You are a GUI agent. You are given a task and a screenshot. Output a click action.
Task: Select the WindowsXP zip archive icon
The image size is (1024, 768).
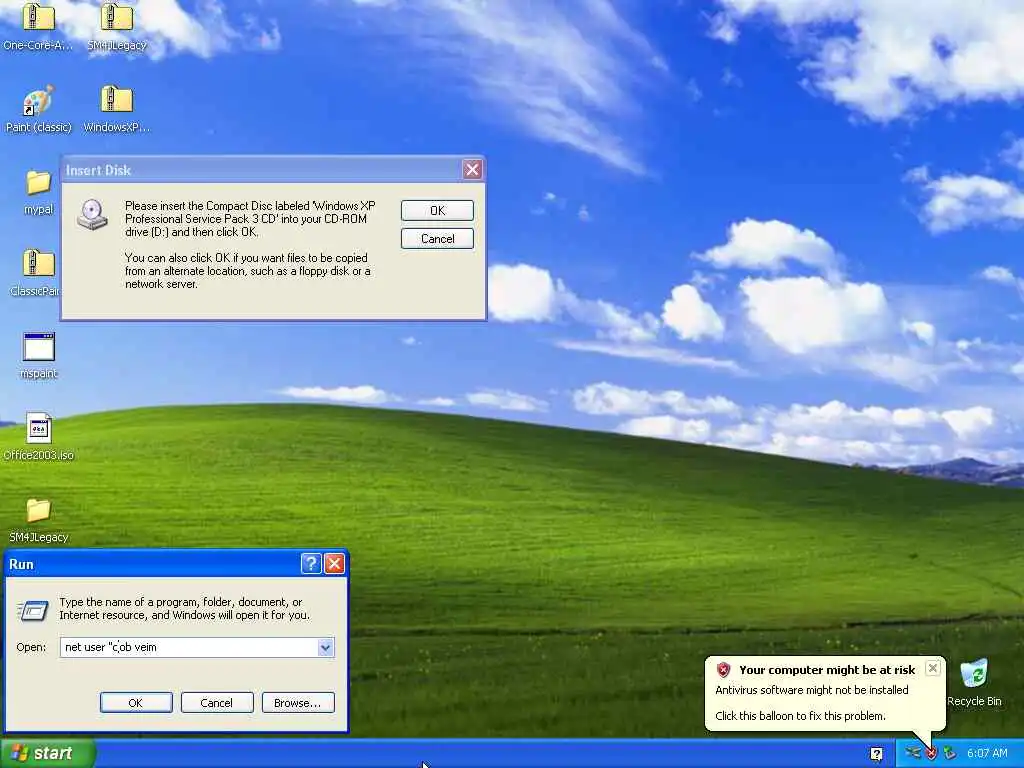117,99
